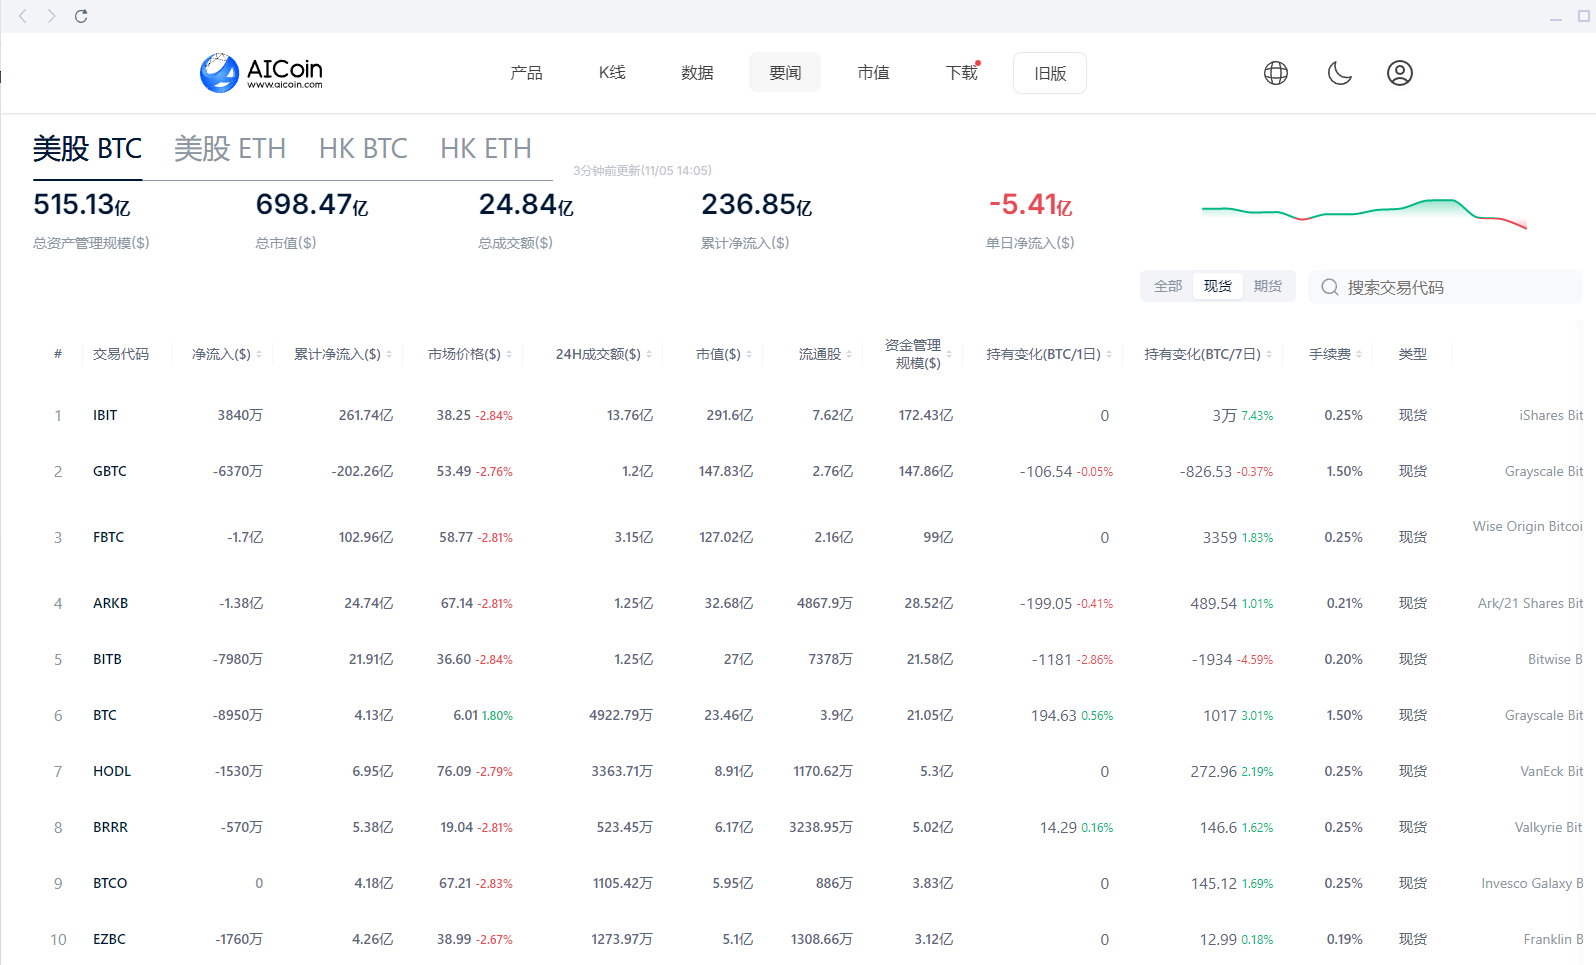The width and height of the screenshot is (1596, 965).
Task: Click HODL fee value 0.25%
Action: click(1343, 771)
